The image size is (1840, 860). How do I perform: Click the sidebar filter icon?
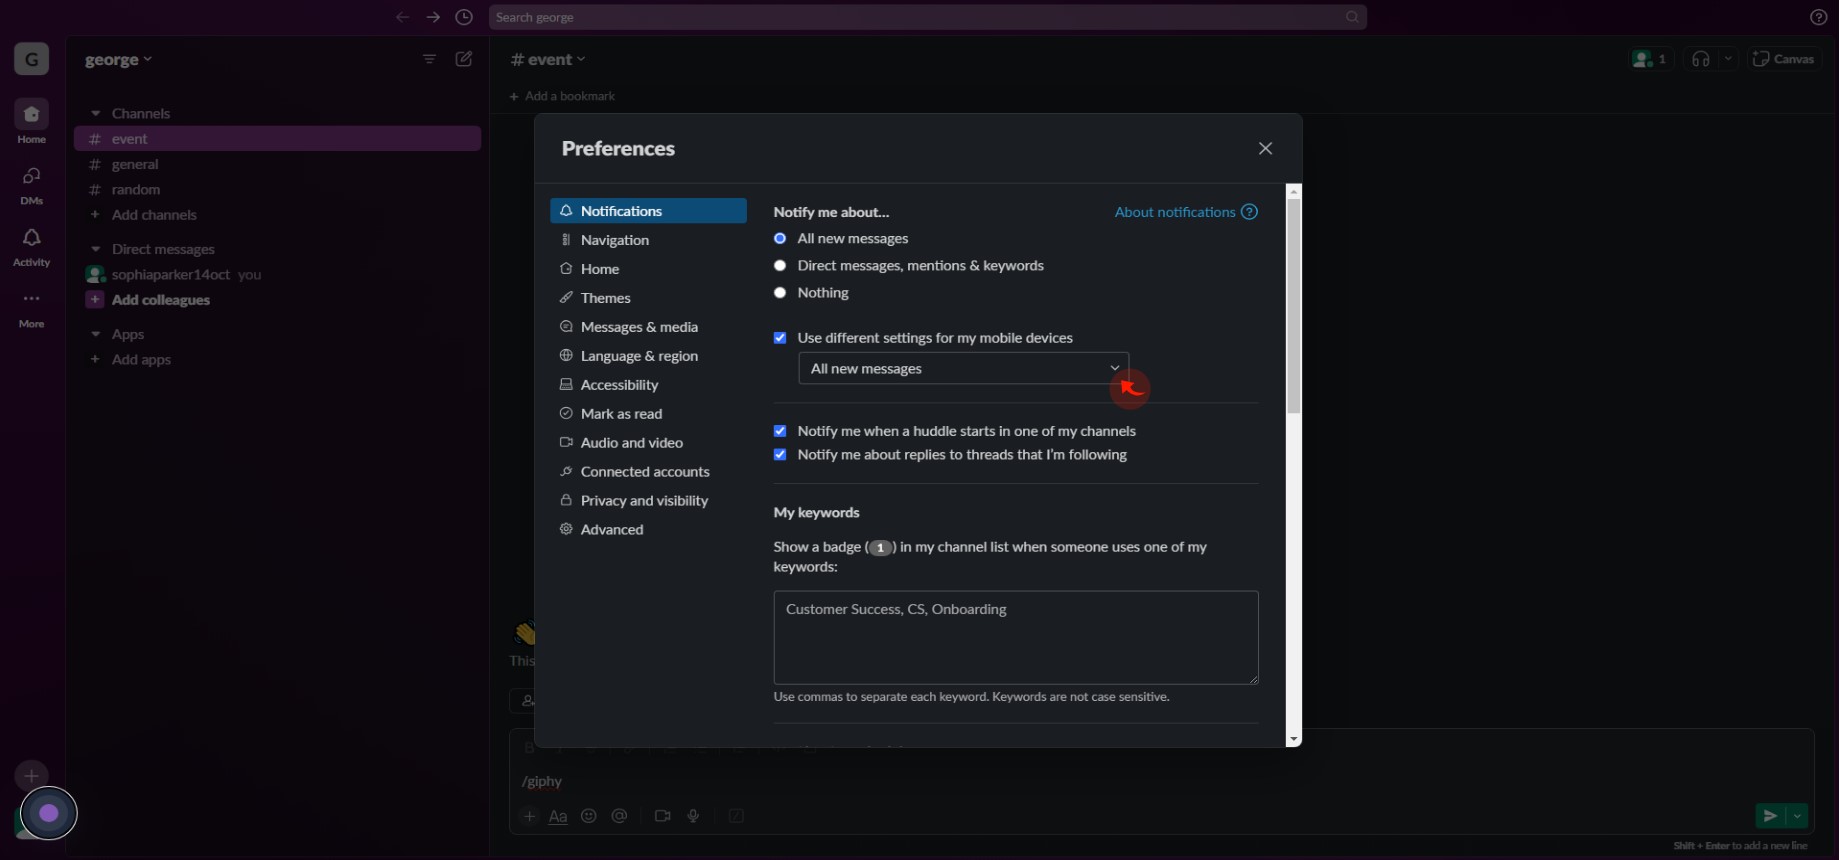[429, 59]
